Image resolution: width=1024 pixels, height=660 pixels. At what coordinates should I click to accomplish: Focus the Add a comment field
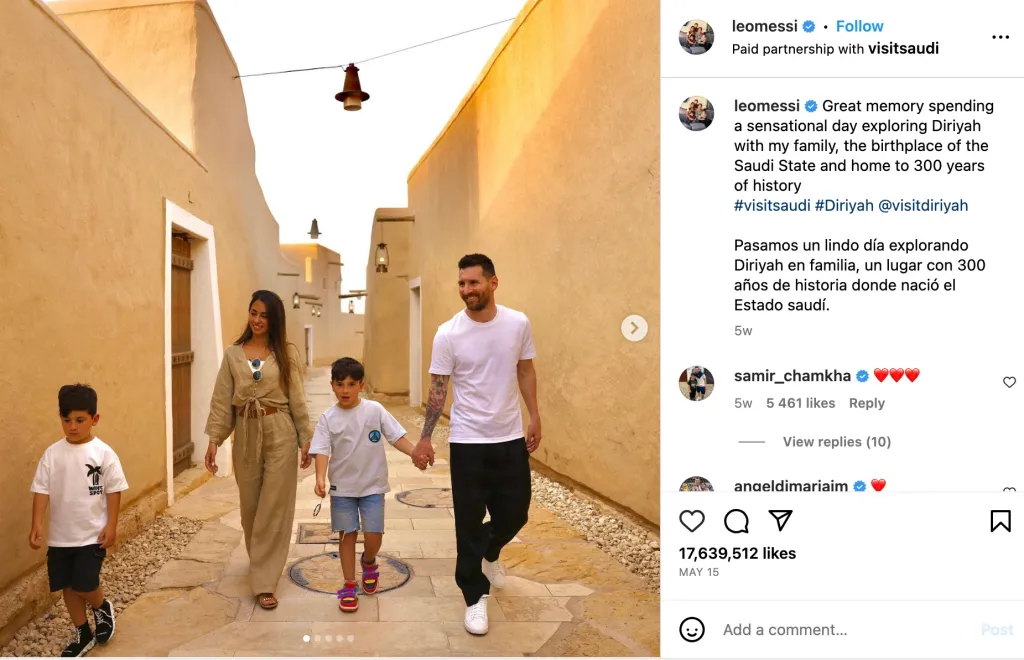[849, 629]
